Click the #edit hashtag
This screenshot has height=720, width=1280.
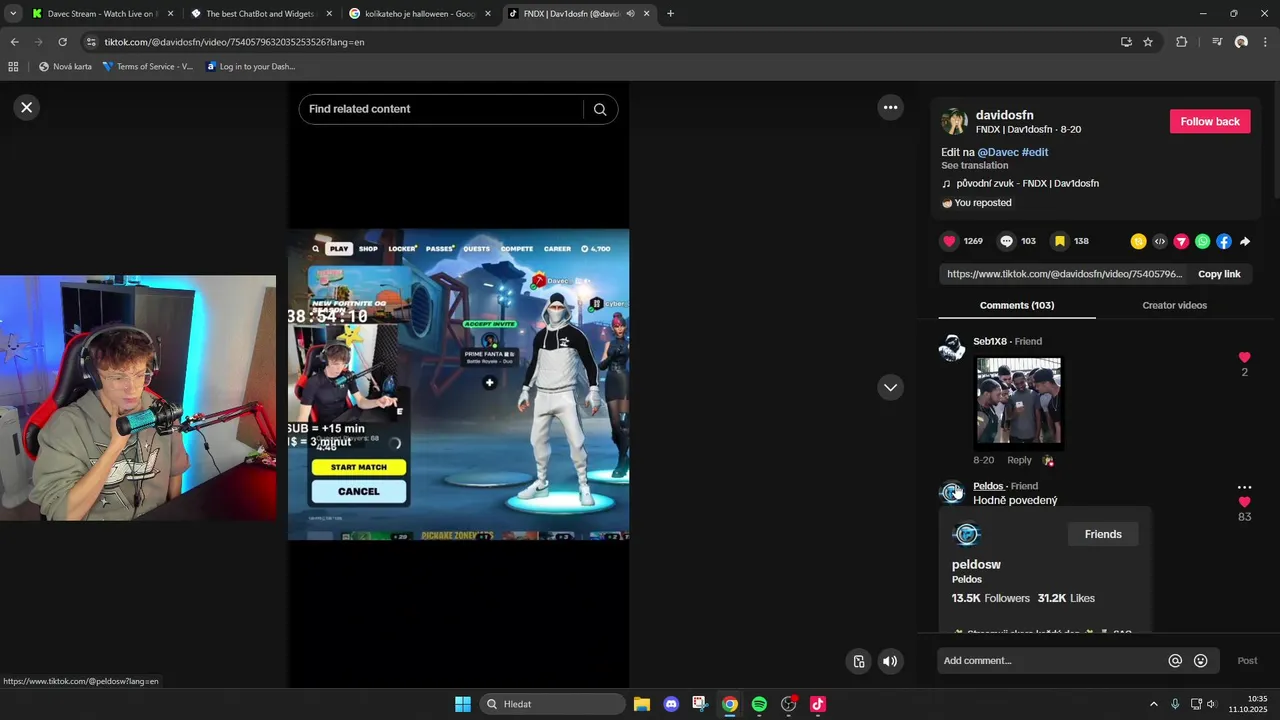pos(1035,152)
